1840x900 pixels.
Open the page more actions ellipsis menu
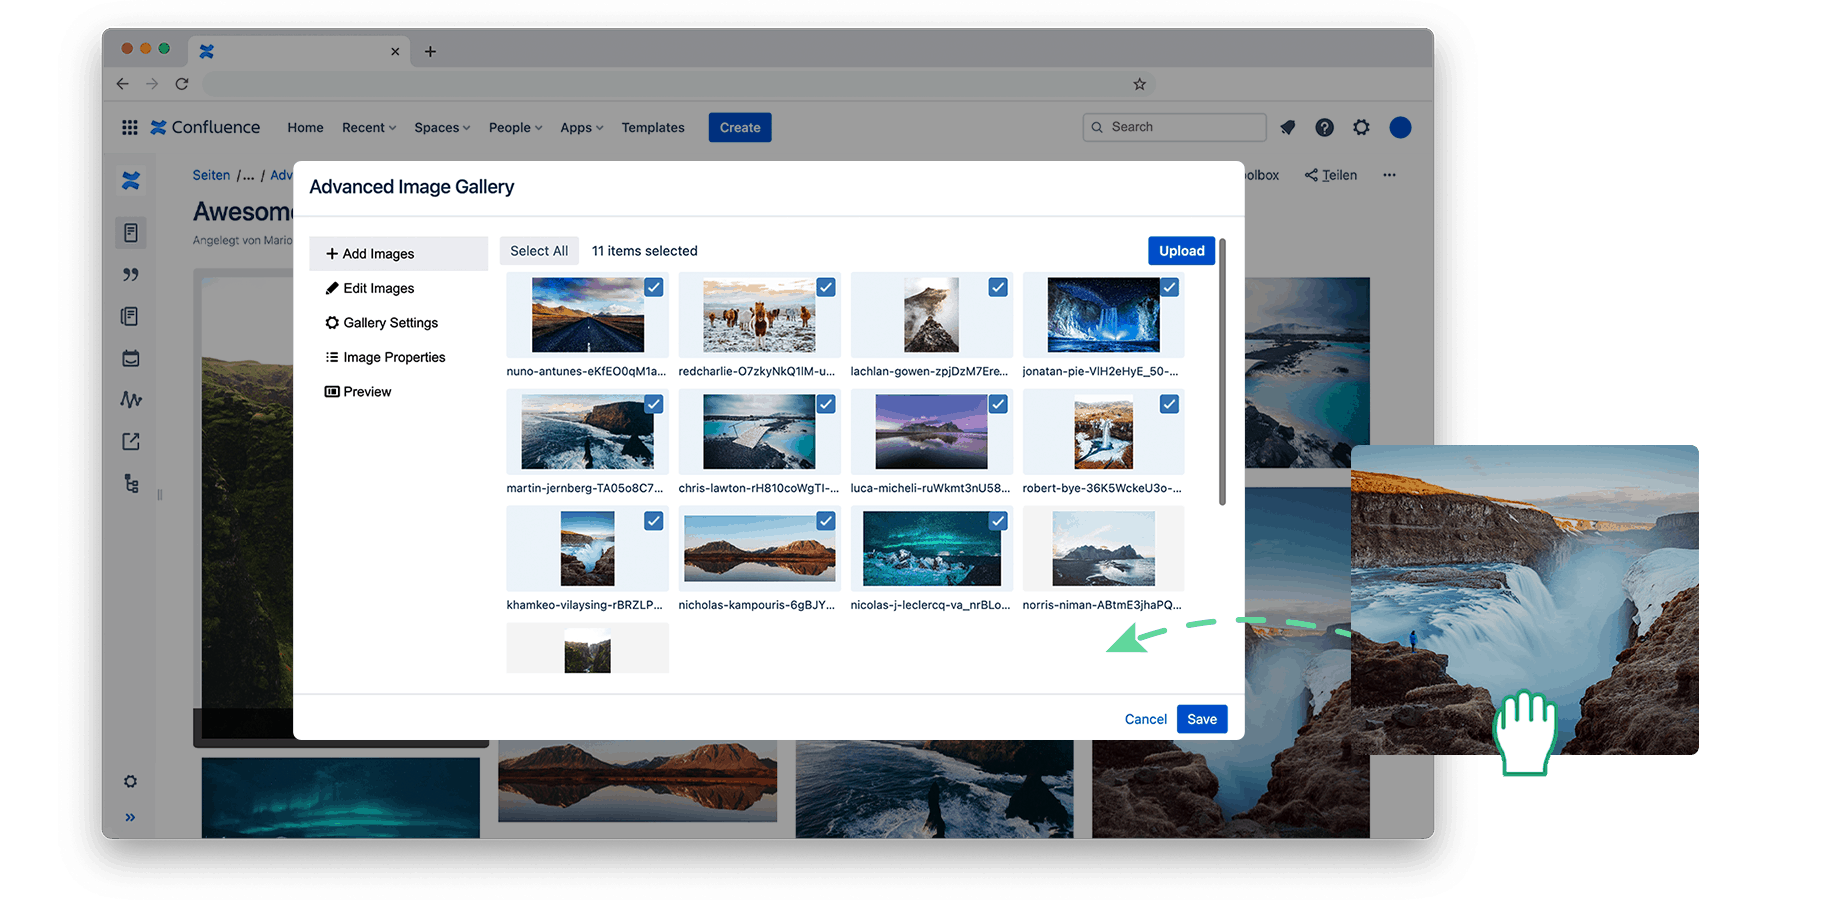(1389, 175)
